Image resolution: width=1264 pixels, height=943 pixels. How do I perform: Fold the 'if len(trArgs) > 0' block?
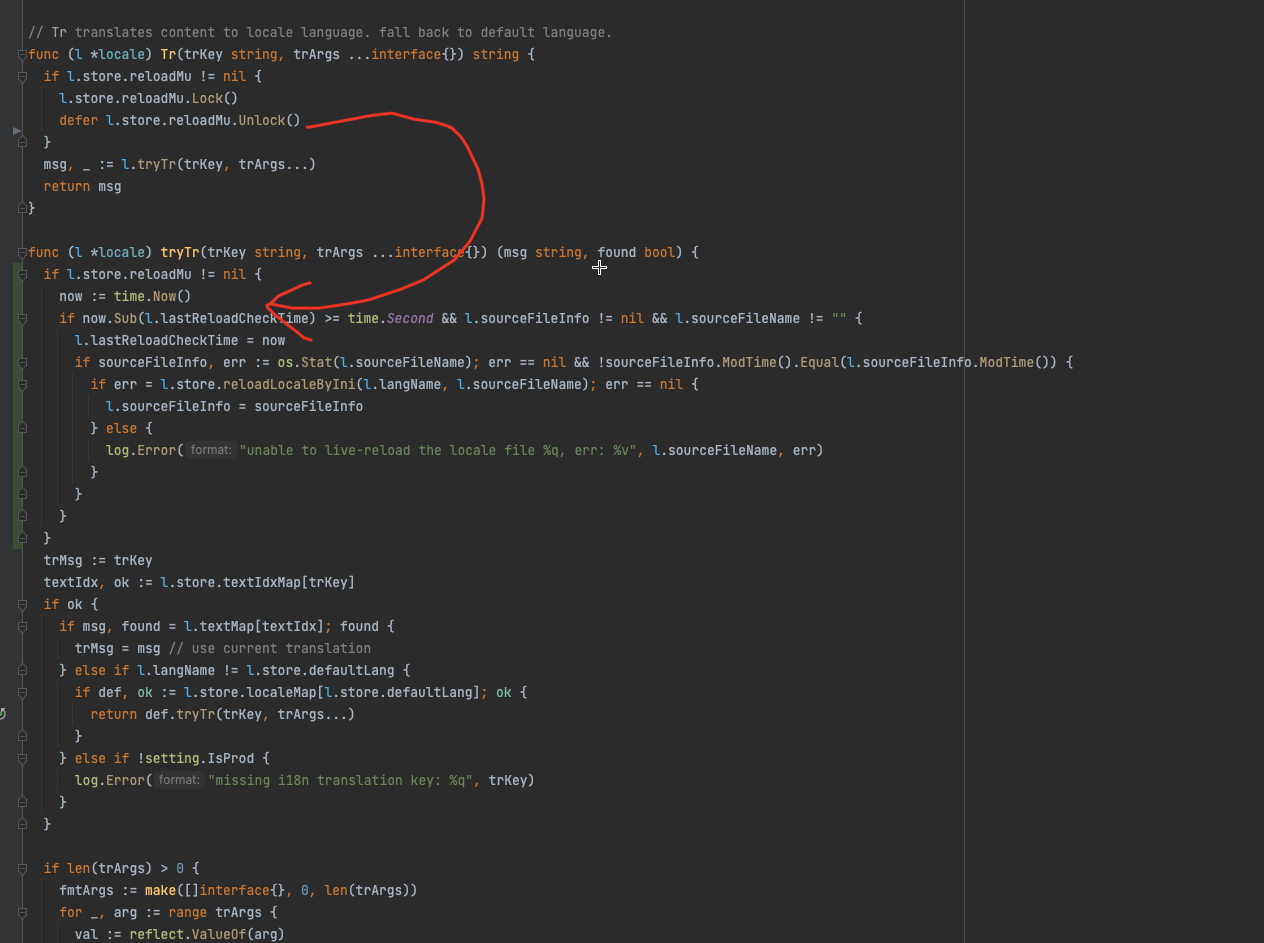click(x=22, y=868)
